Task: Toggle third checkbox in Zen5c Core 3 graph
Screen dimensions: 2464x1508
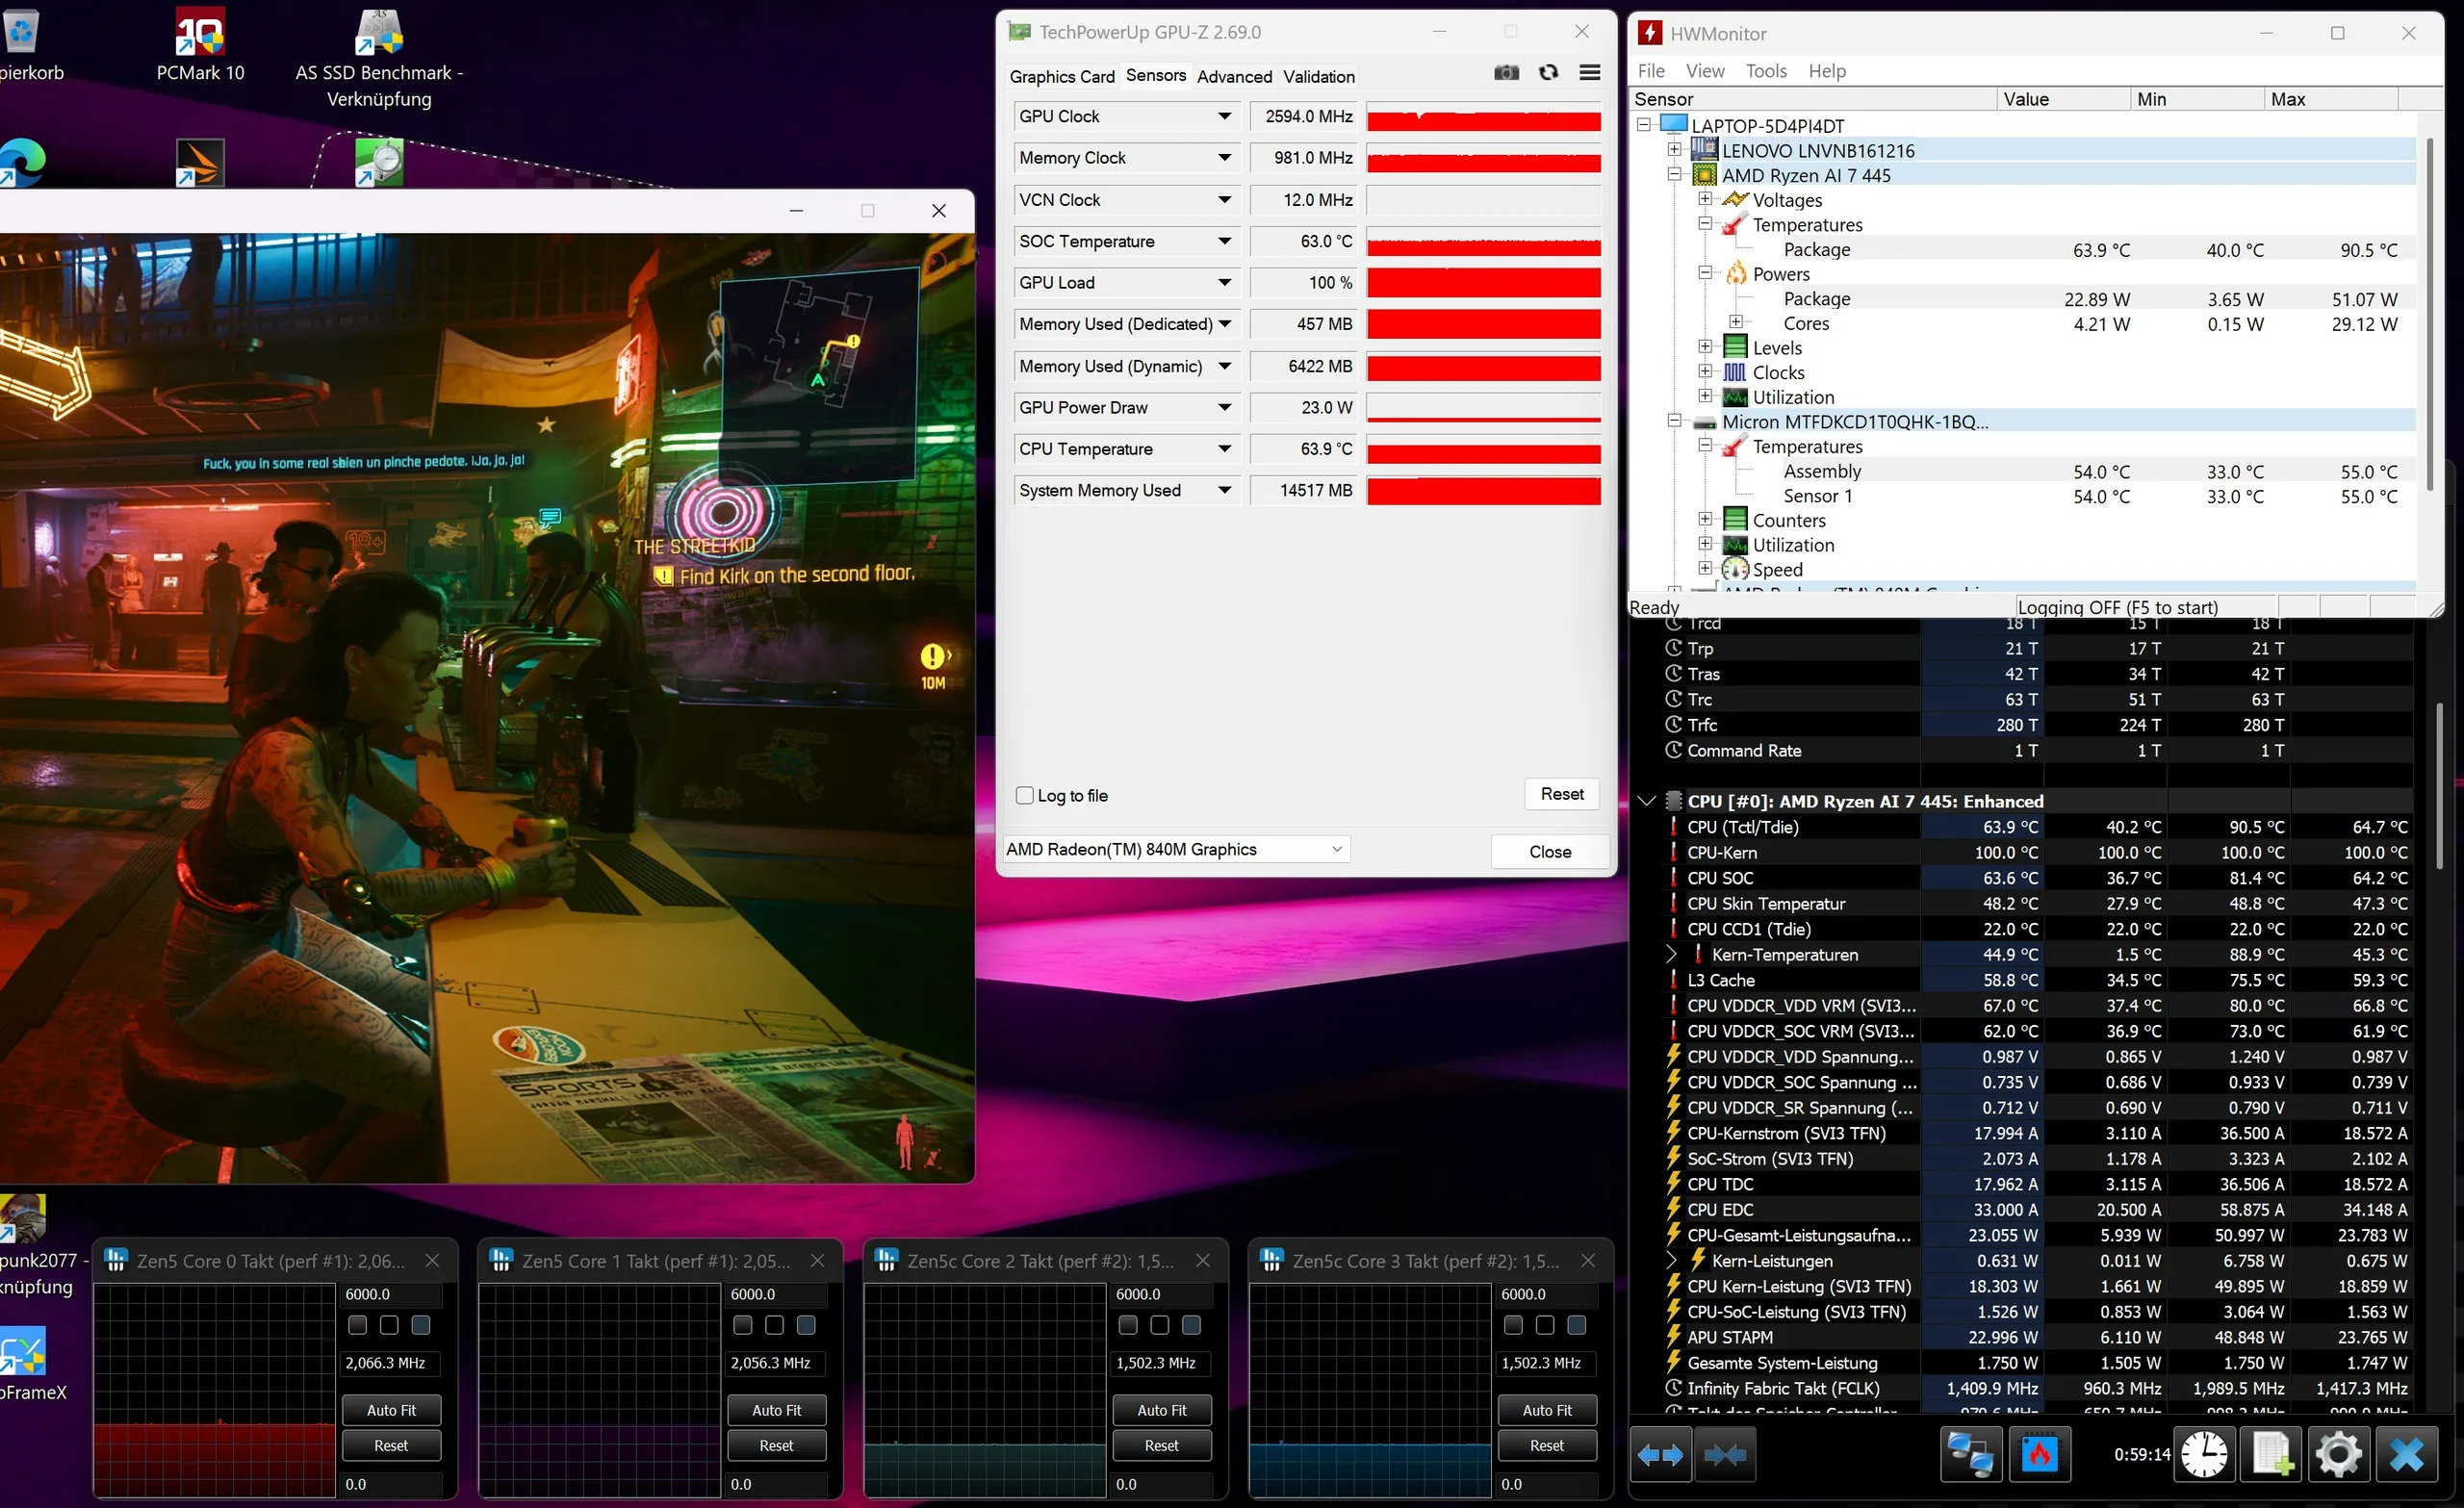Action: coord(1577,1325)
